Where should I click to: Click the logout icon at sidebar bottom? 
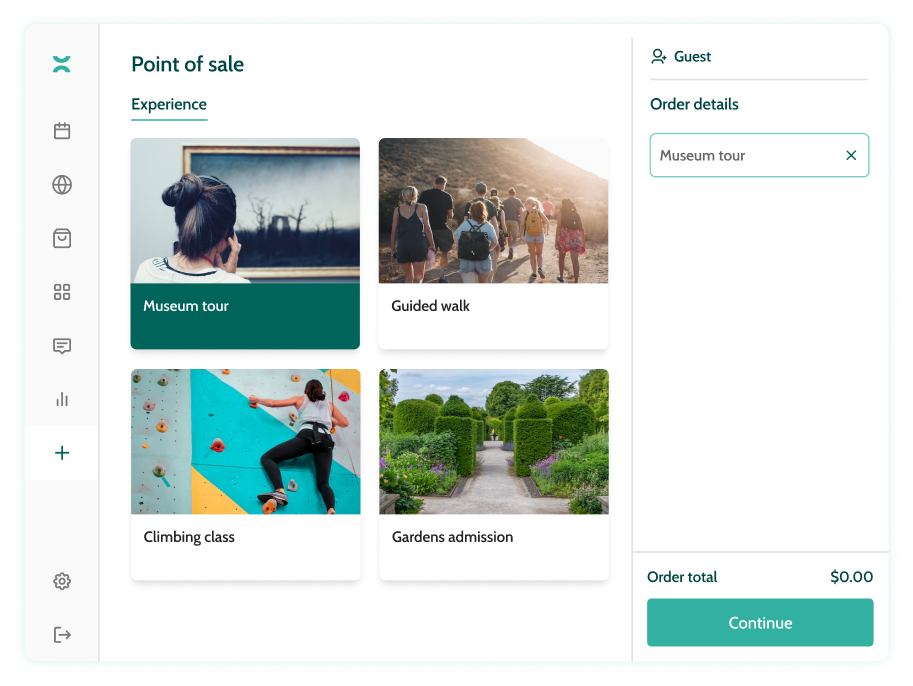point(62,635)
